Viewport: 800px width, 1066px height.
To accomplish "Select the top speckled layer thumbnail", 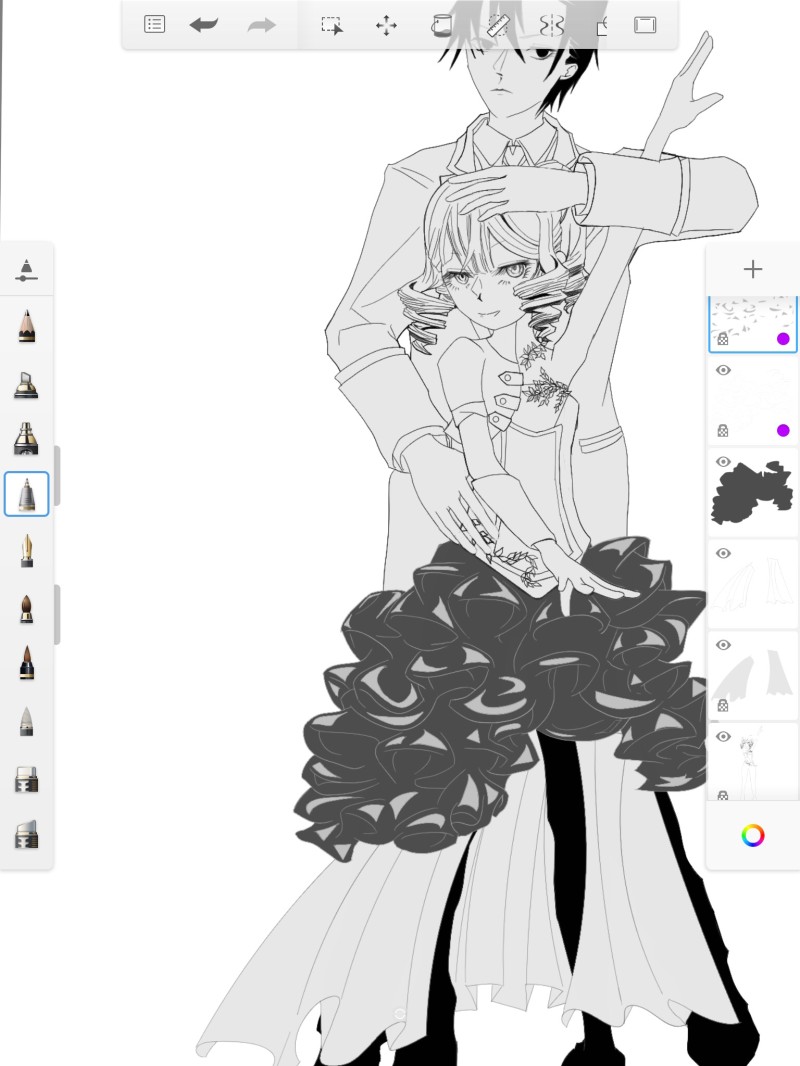I will 752,324.
